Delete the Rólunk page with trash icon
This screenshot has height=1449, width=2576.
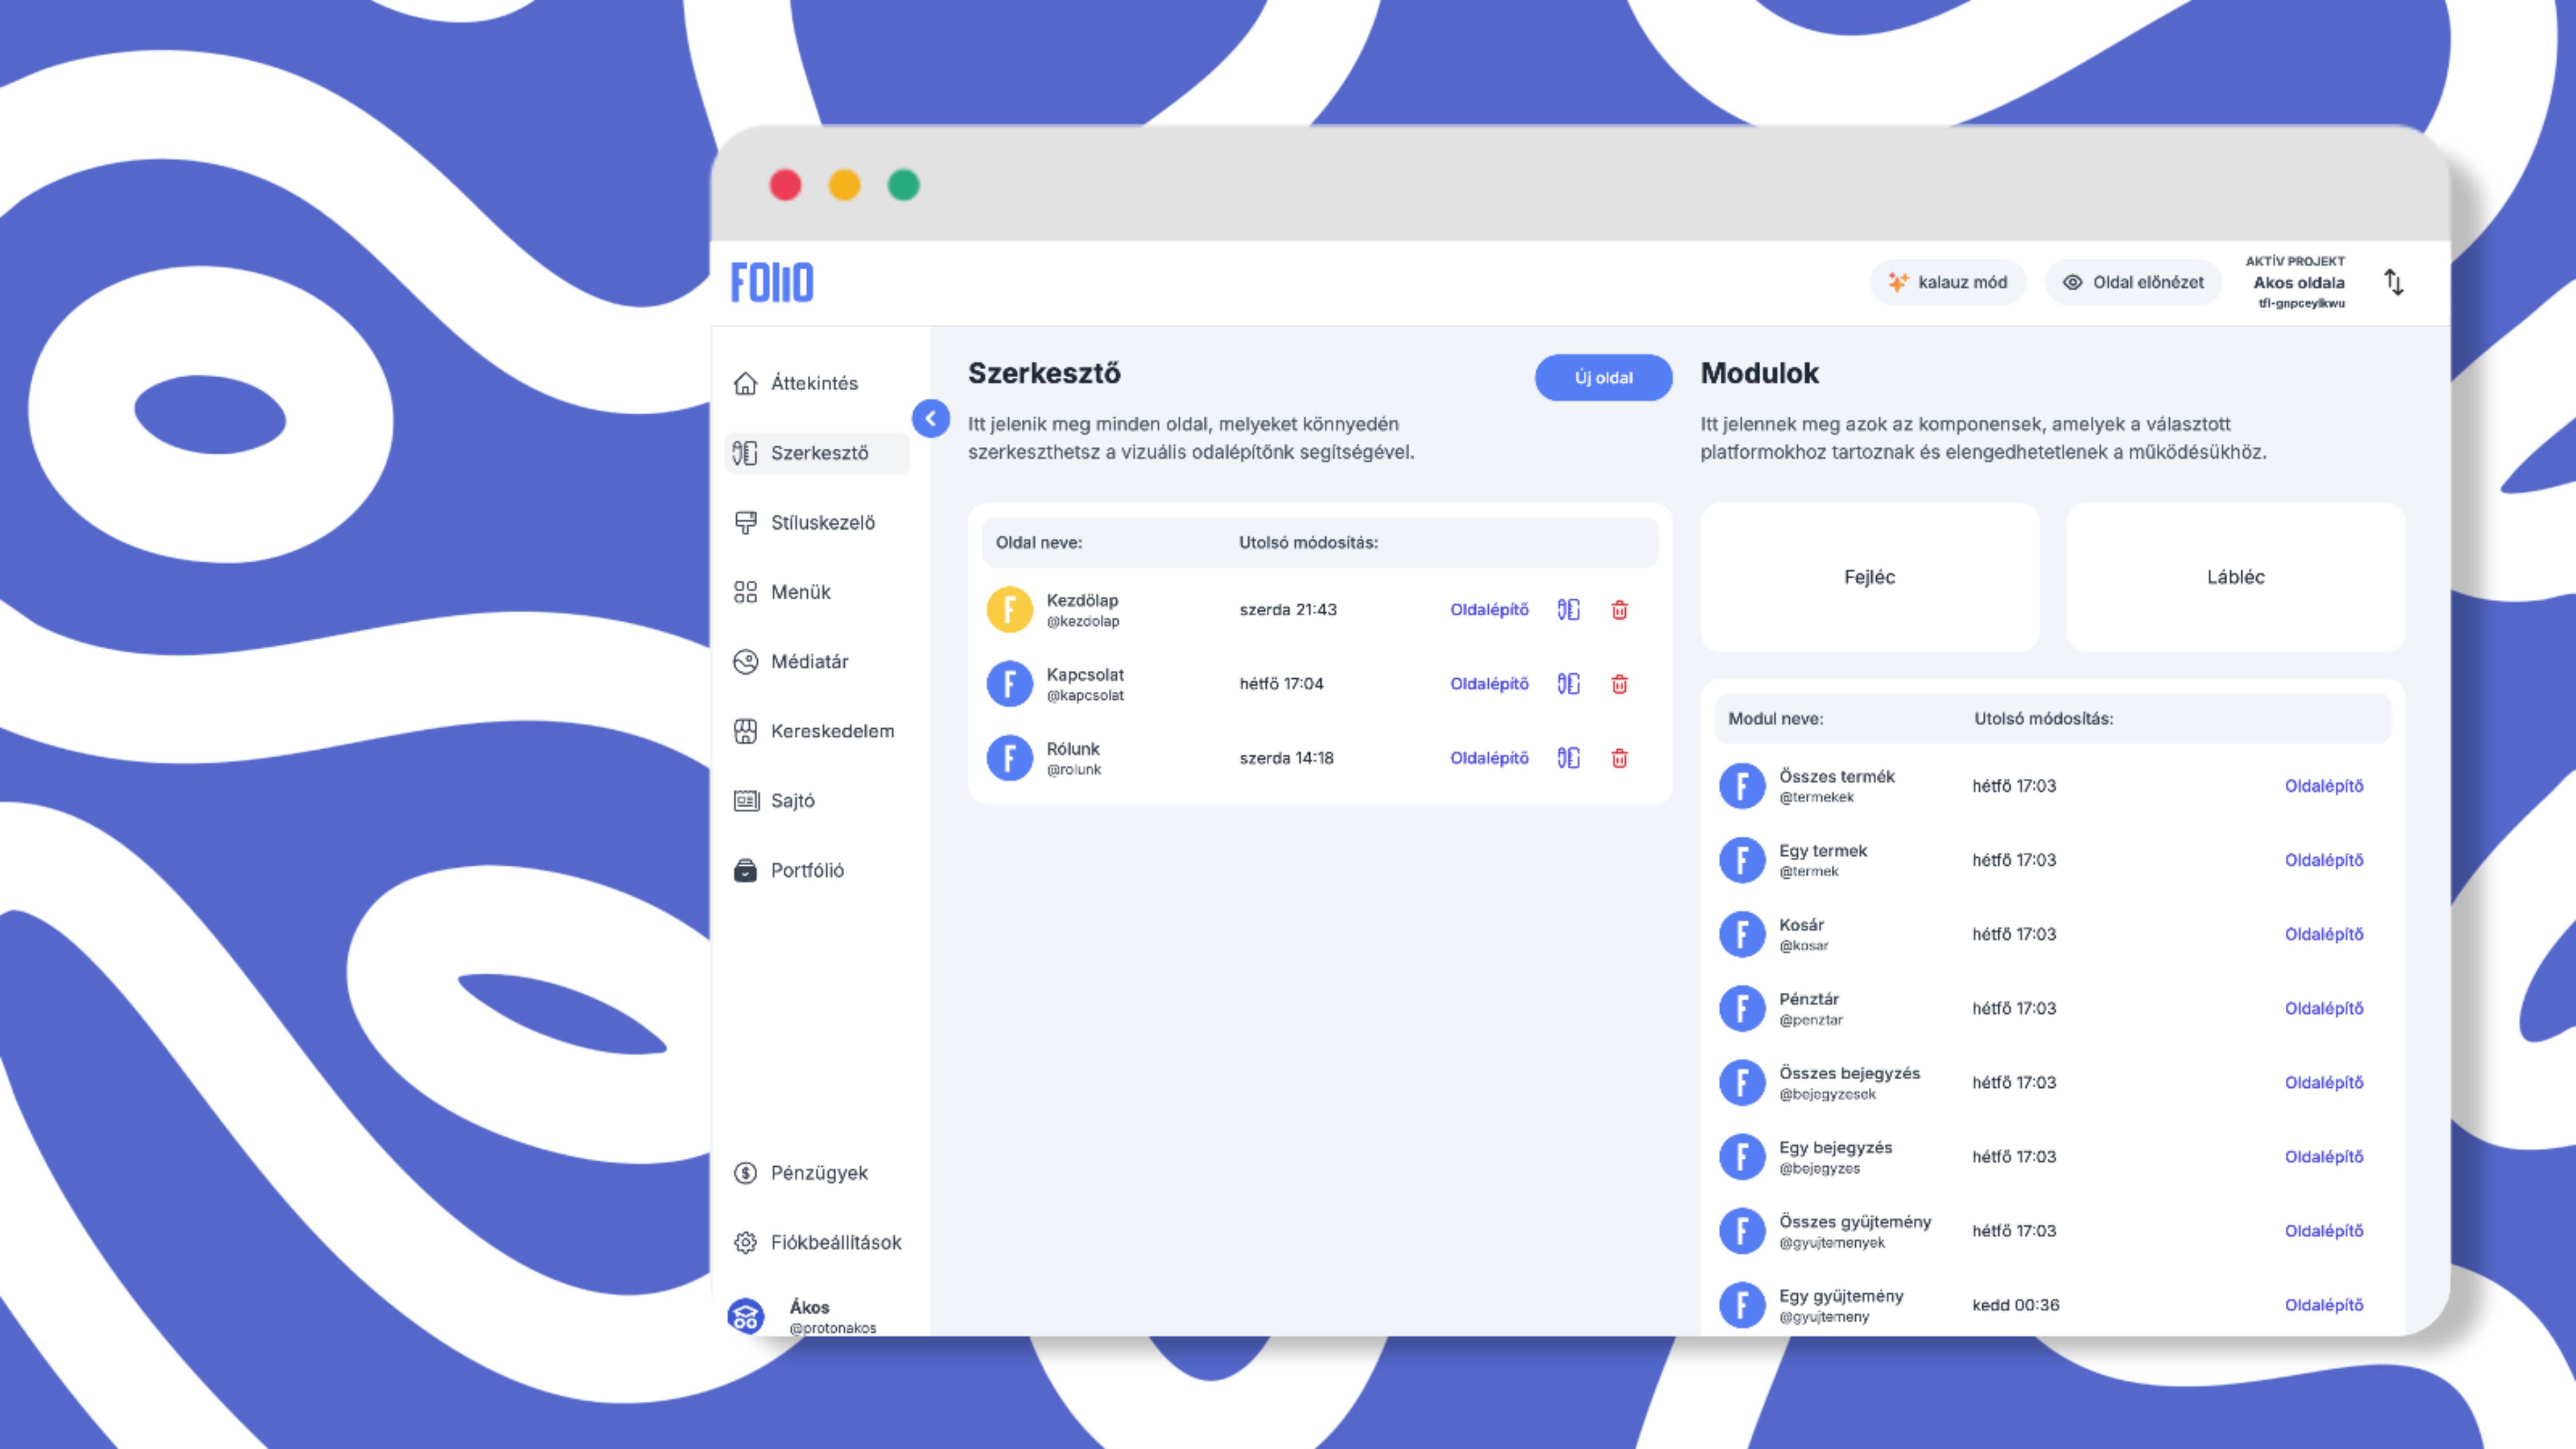click(x=1619, y=758)
